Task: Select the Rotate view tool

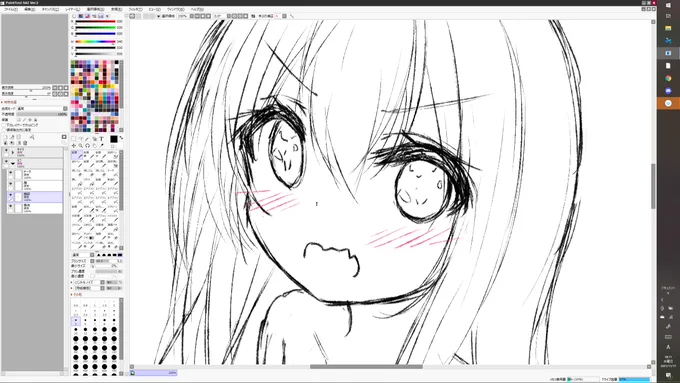Action: point(88,146)
